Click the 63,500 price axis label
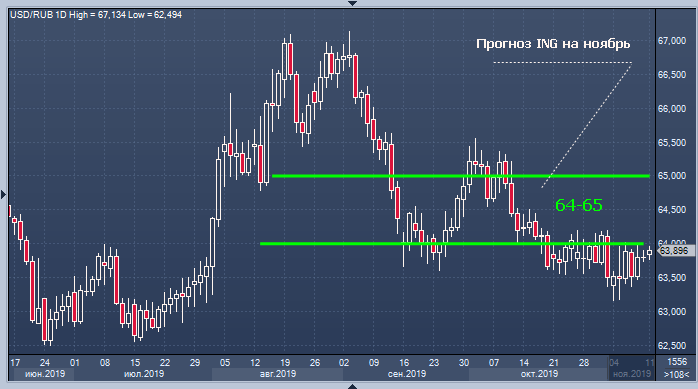Viewport: 698px width, 389px height. click(x=672, y=278)
